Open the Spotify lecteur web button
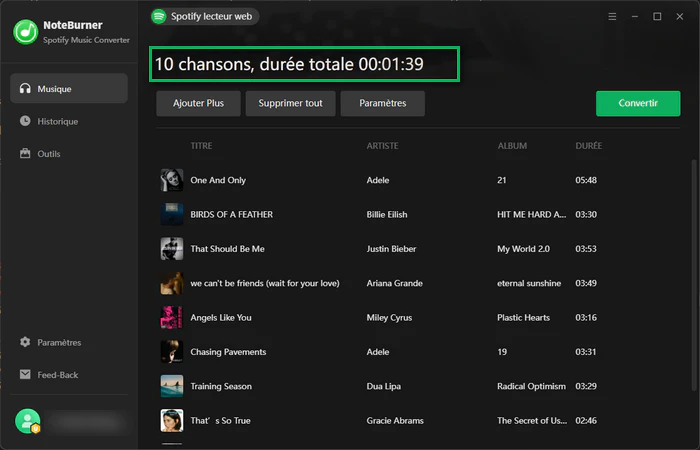Screen dimensions: 700x450 click(x=204, y=17)
